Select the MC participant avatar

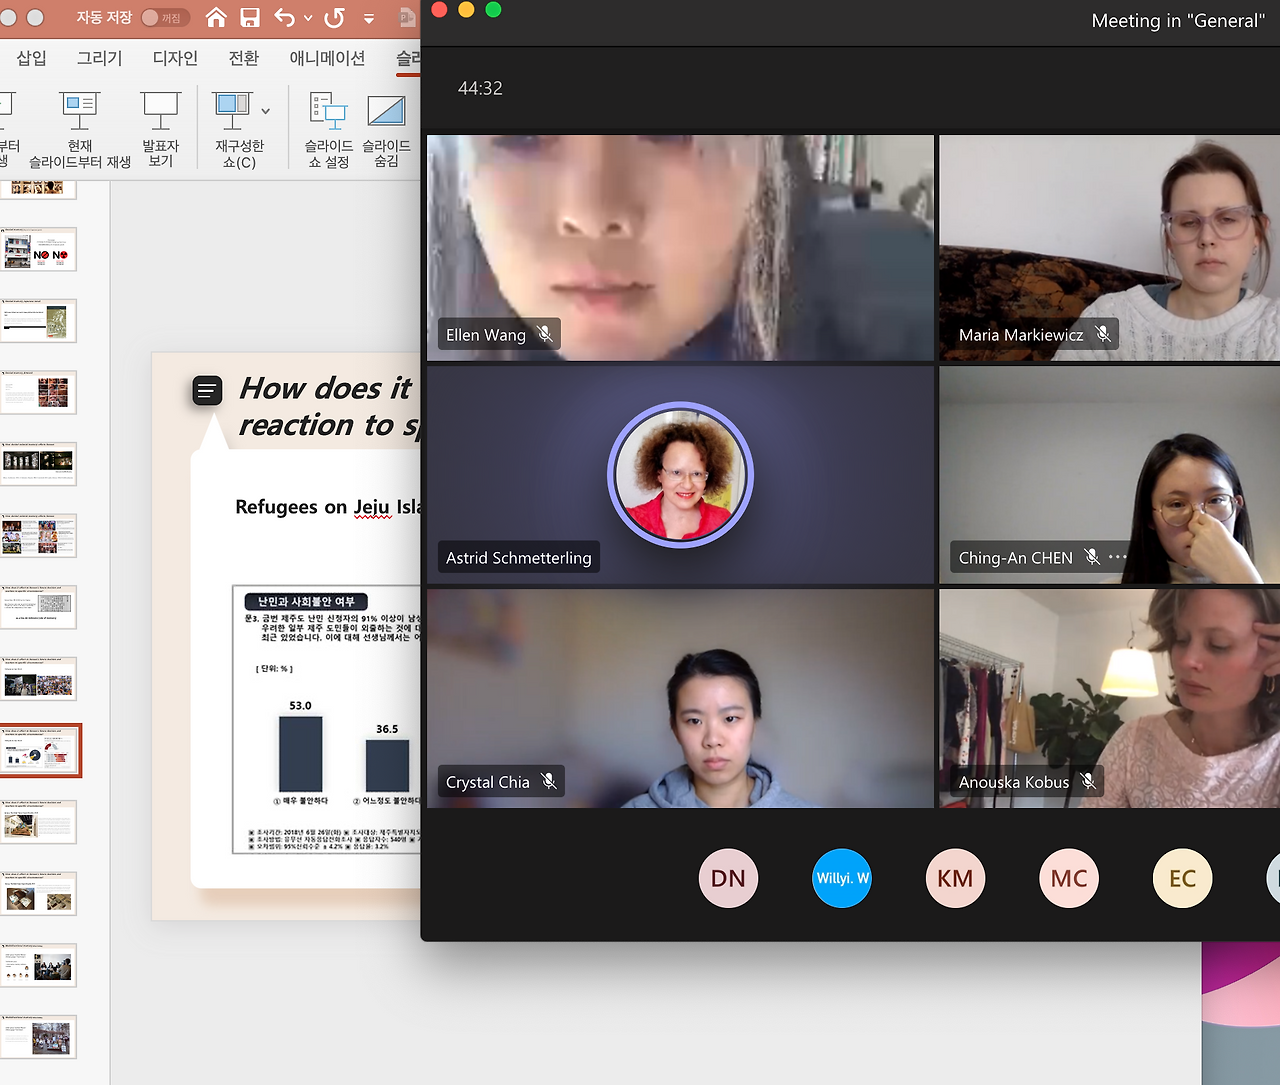click(x=1069, y=878)
